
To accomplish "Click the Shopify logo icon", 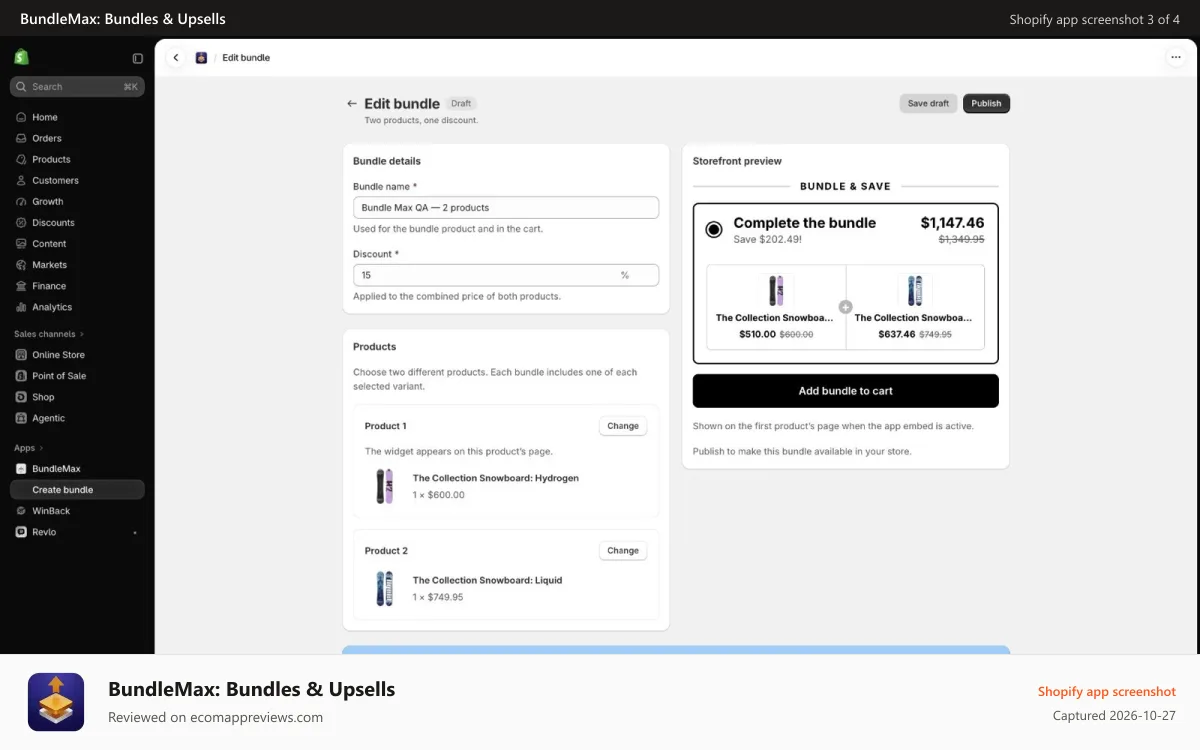I will pyautogui.click(x=21, y=57).
